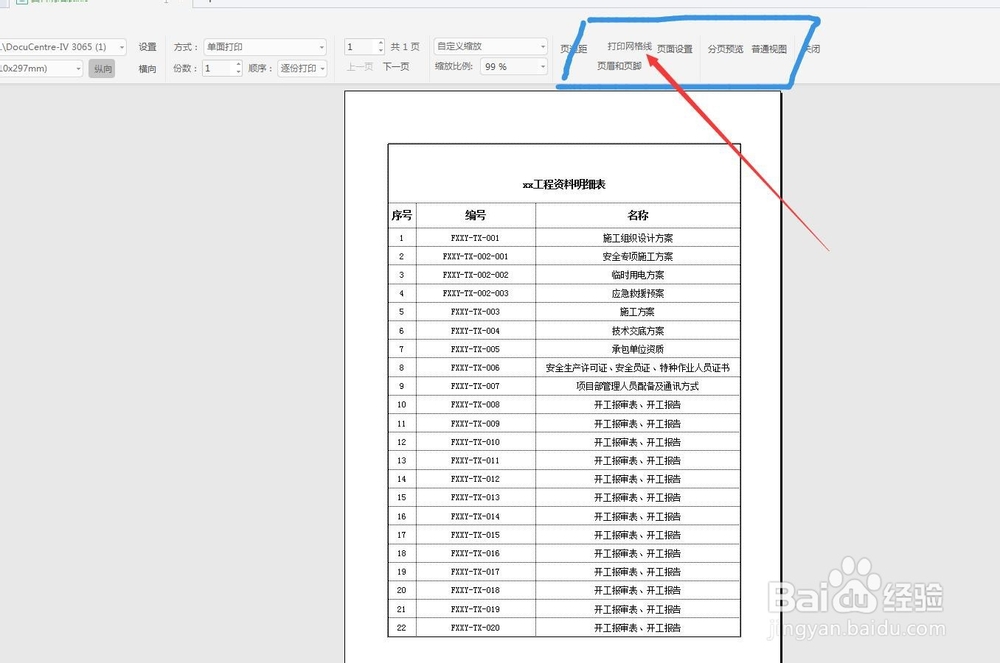This screenshot has width=1000, height=663.
Task: Select 横向 landscape orientation
Action: point(145,68)
